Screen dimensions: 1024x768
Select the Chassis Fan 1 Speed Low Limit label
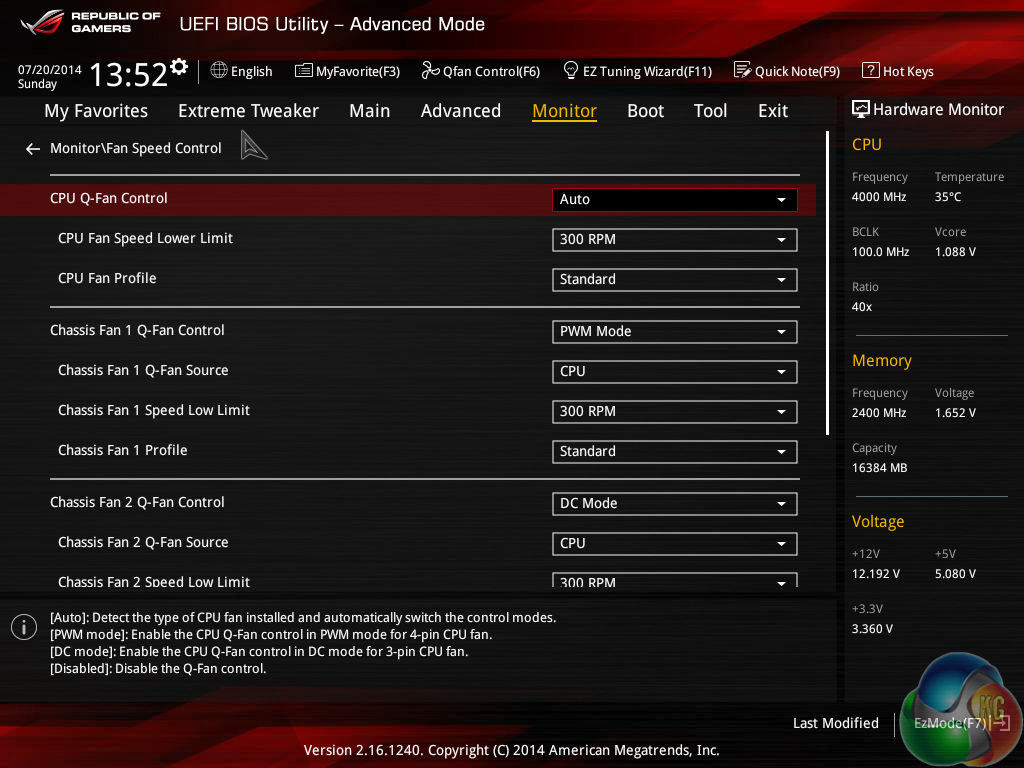[153, 410]
